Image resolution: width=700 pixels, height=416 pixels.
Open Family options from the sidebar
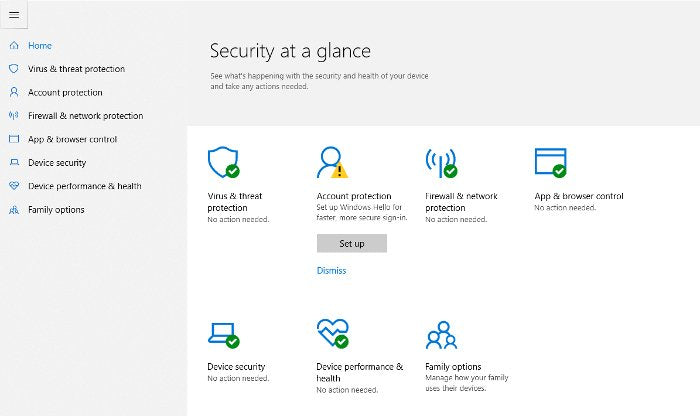click(x=56, y=210)
